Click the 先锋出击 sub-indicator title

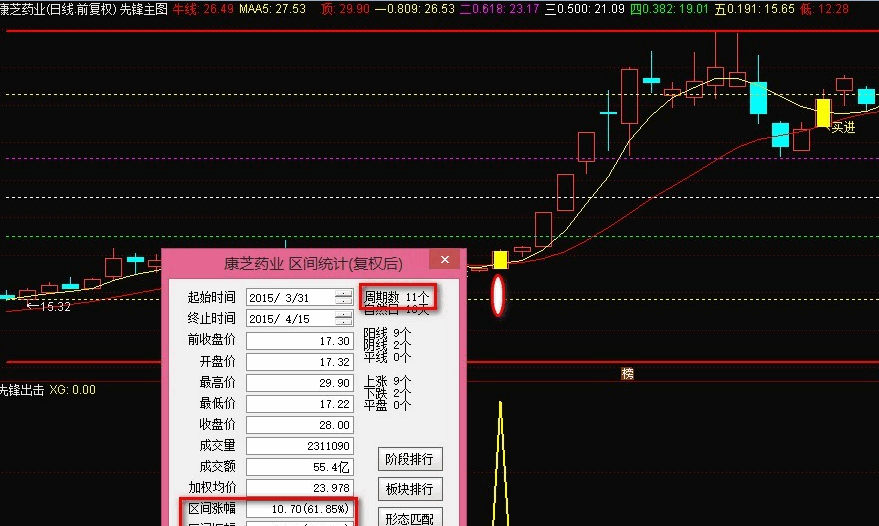pyautogui.click(x=21, y=390)
